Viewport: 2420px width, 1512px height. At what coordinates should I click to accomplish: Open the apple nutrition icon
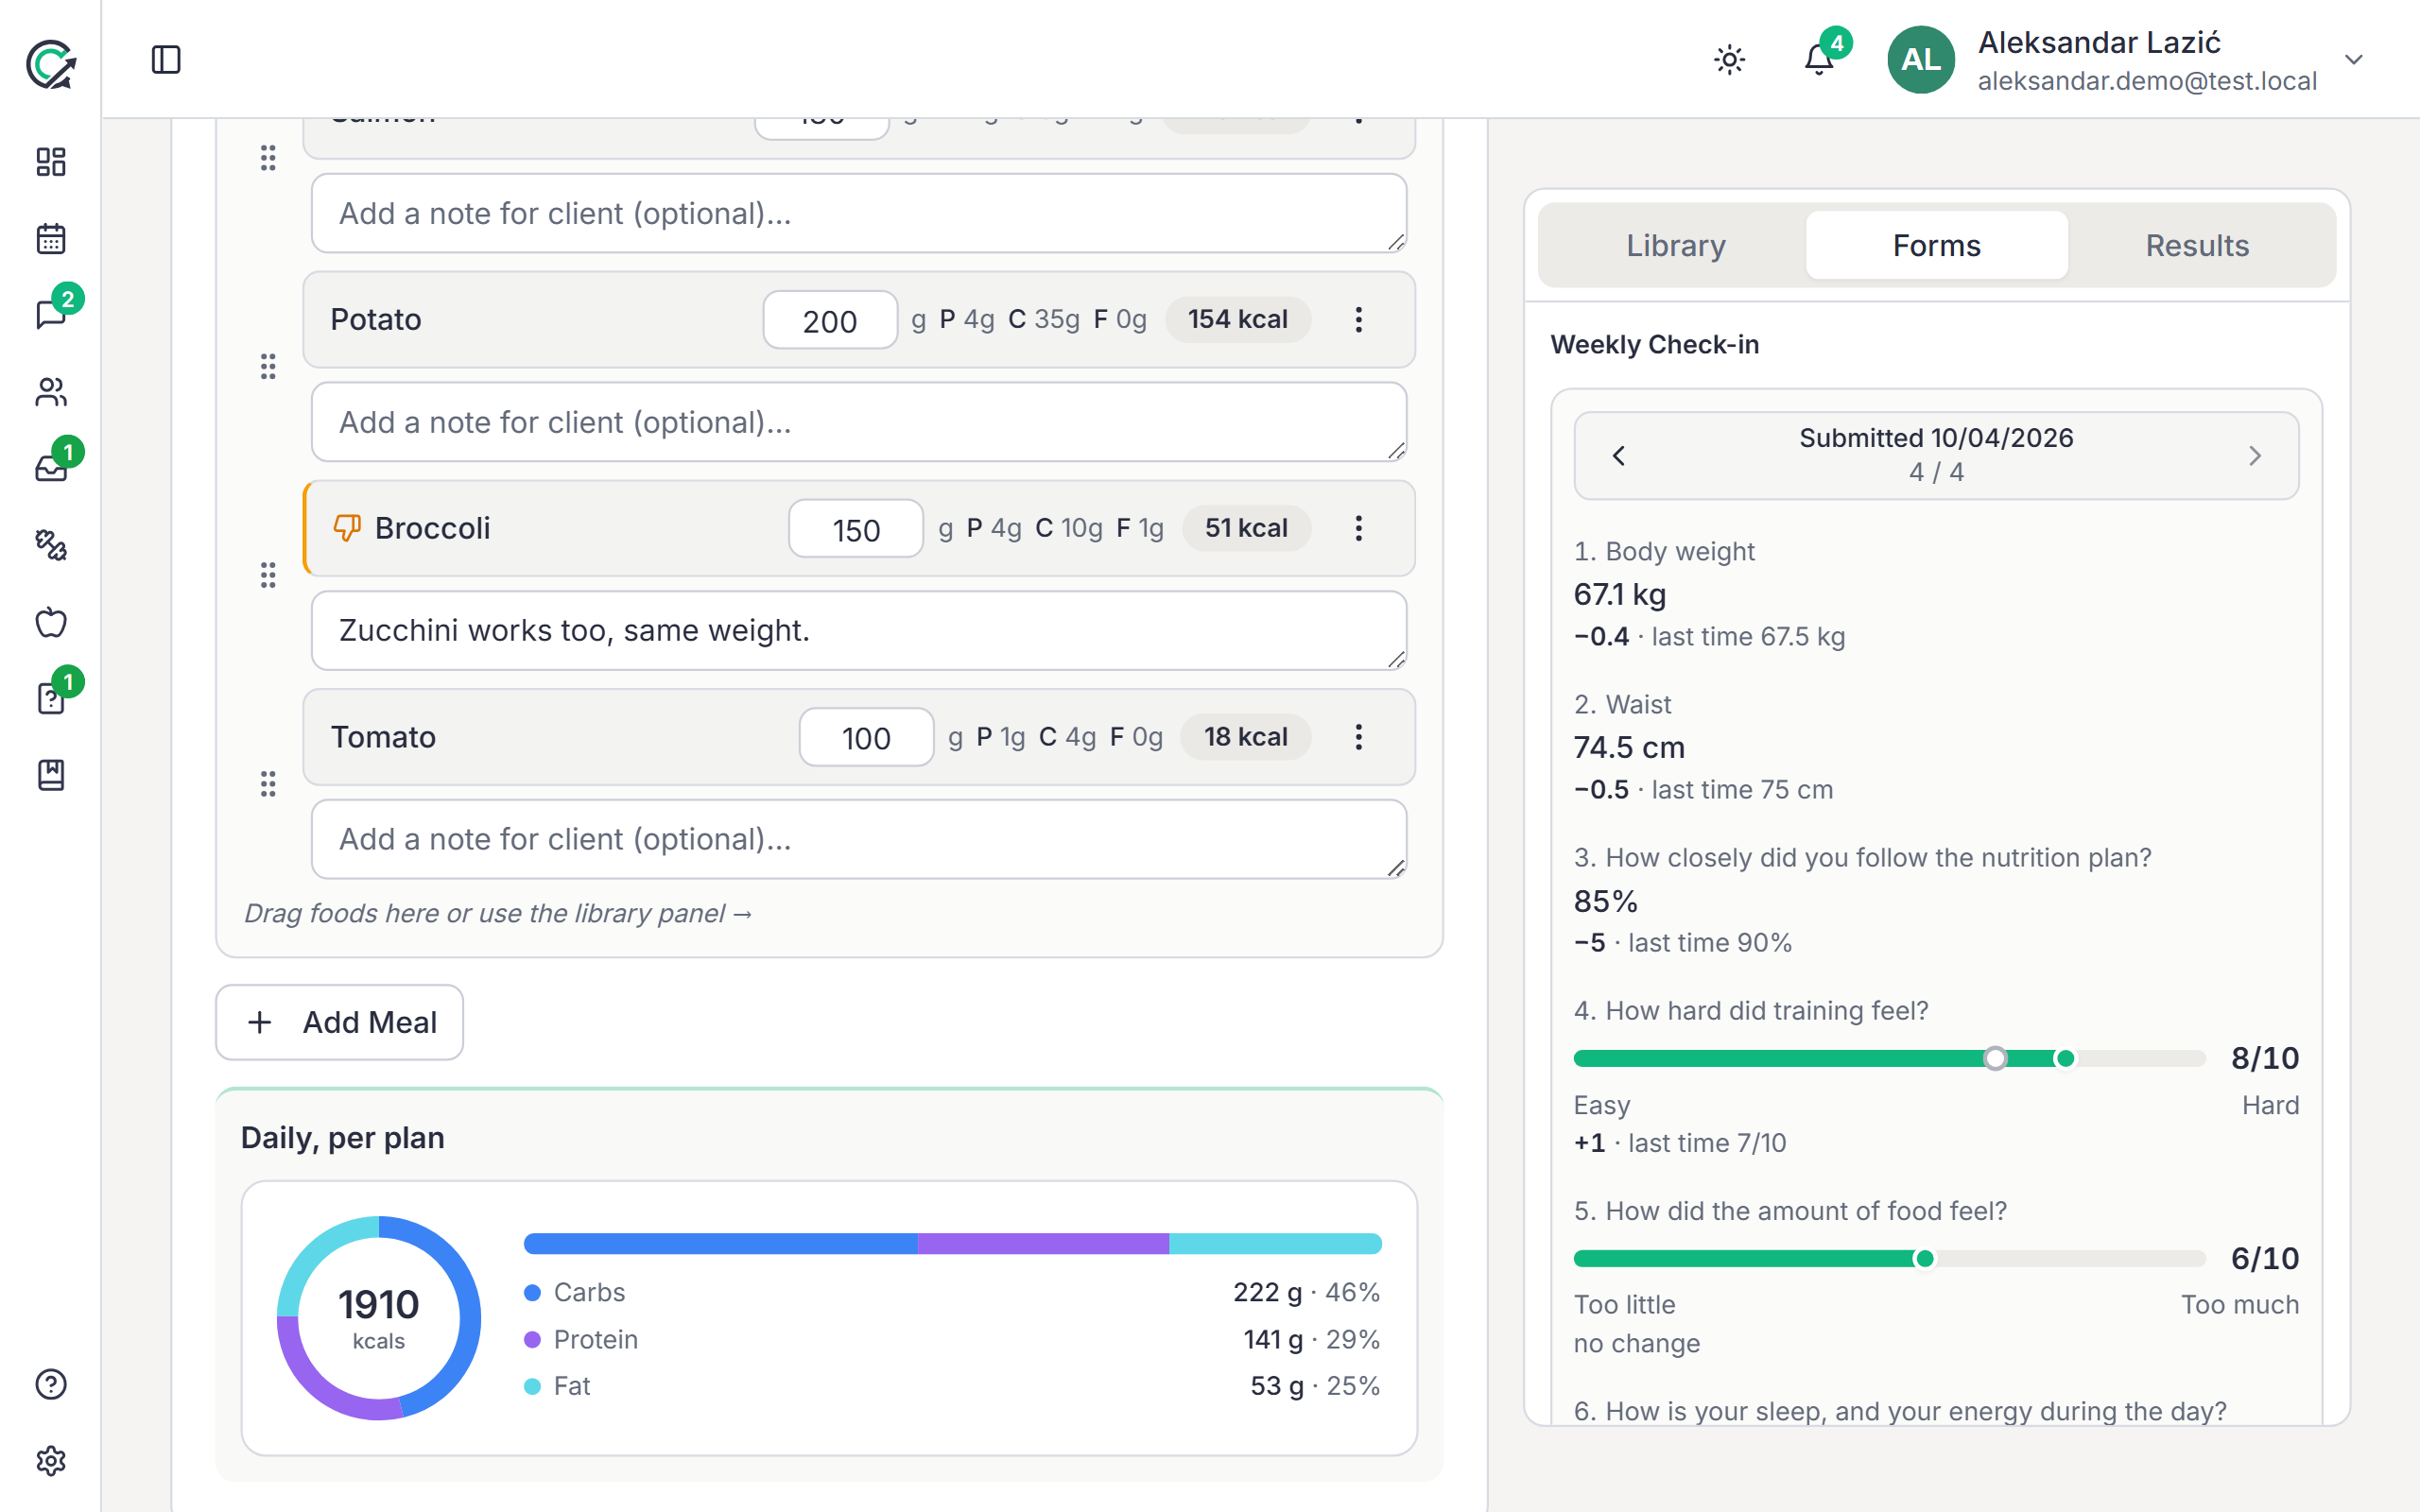51,622
